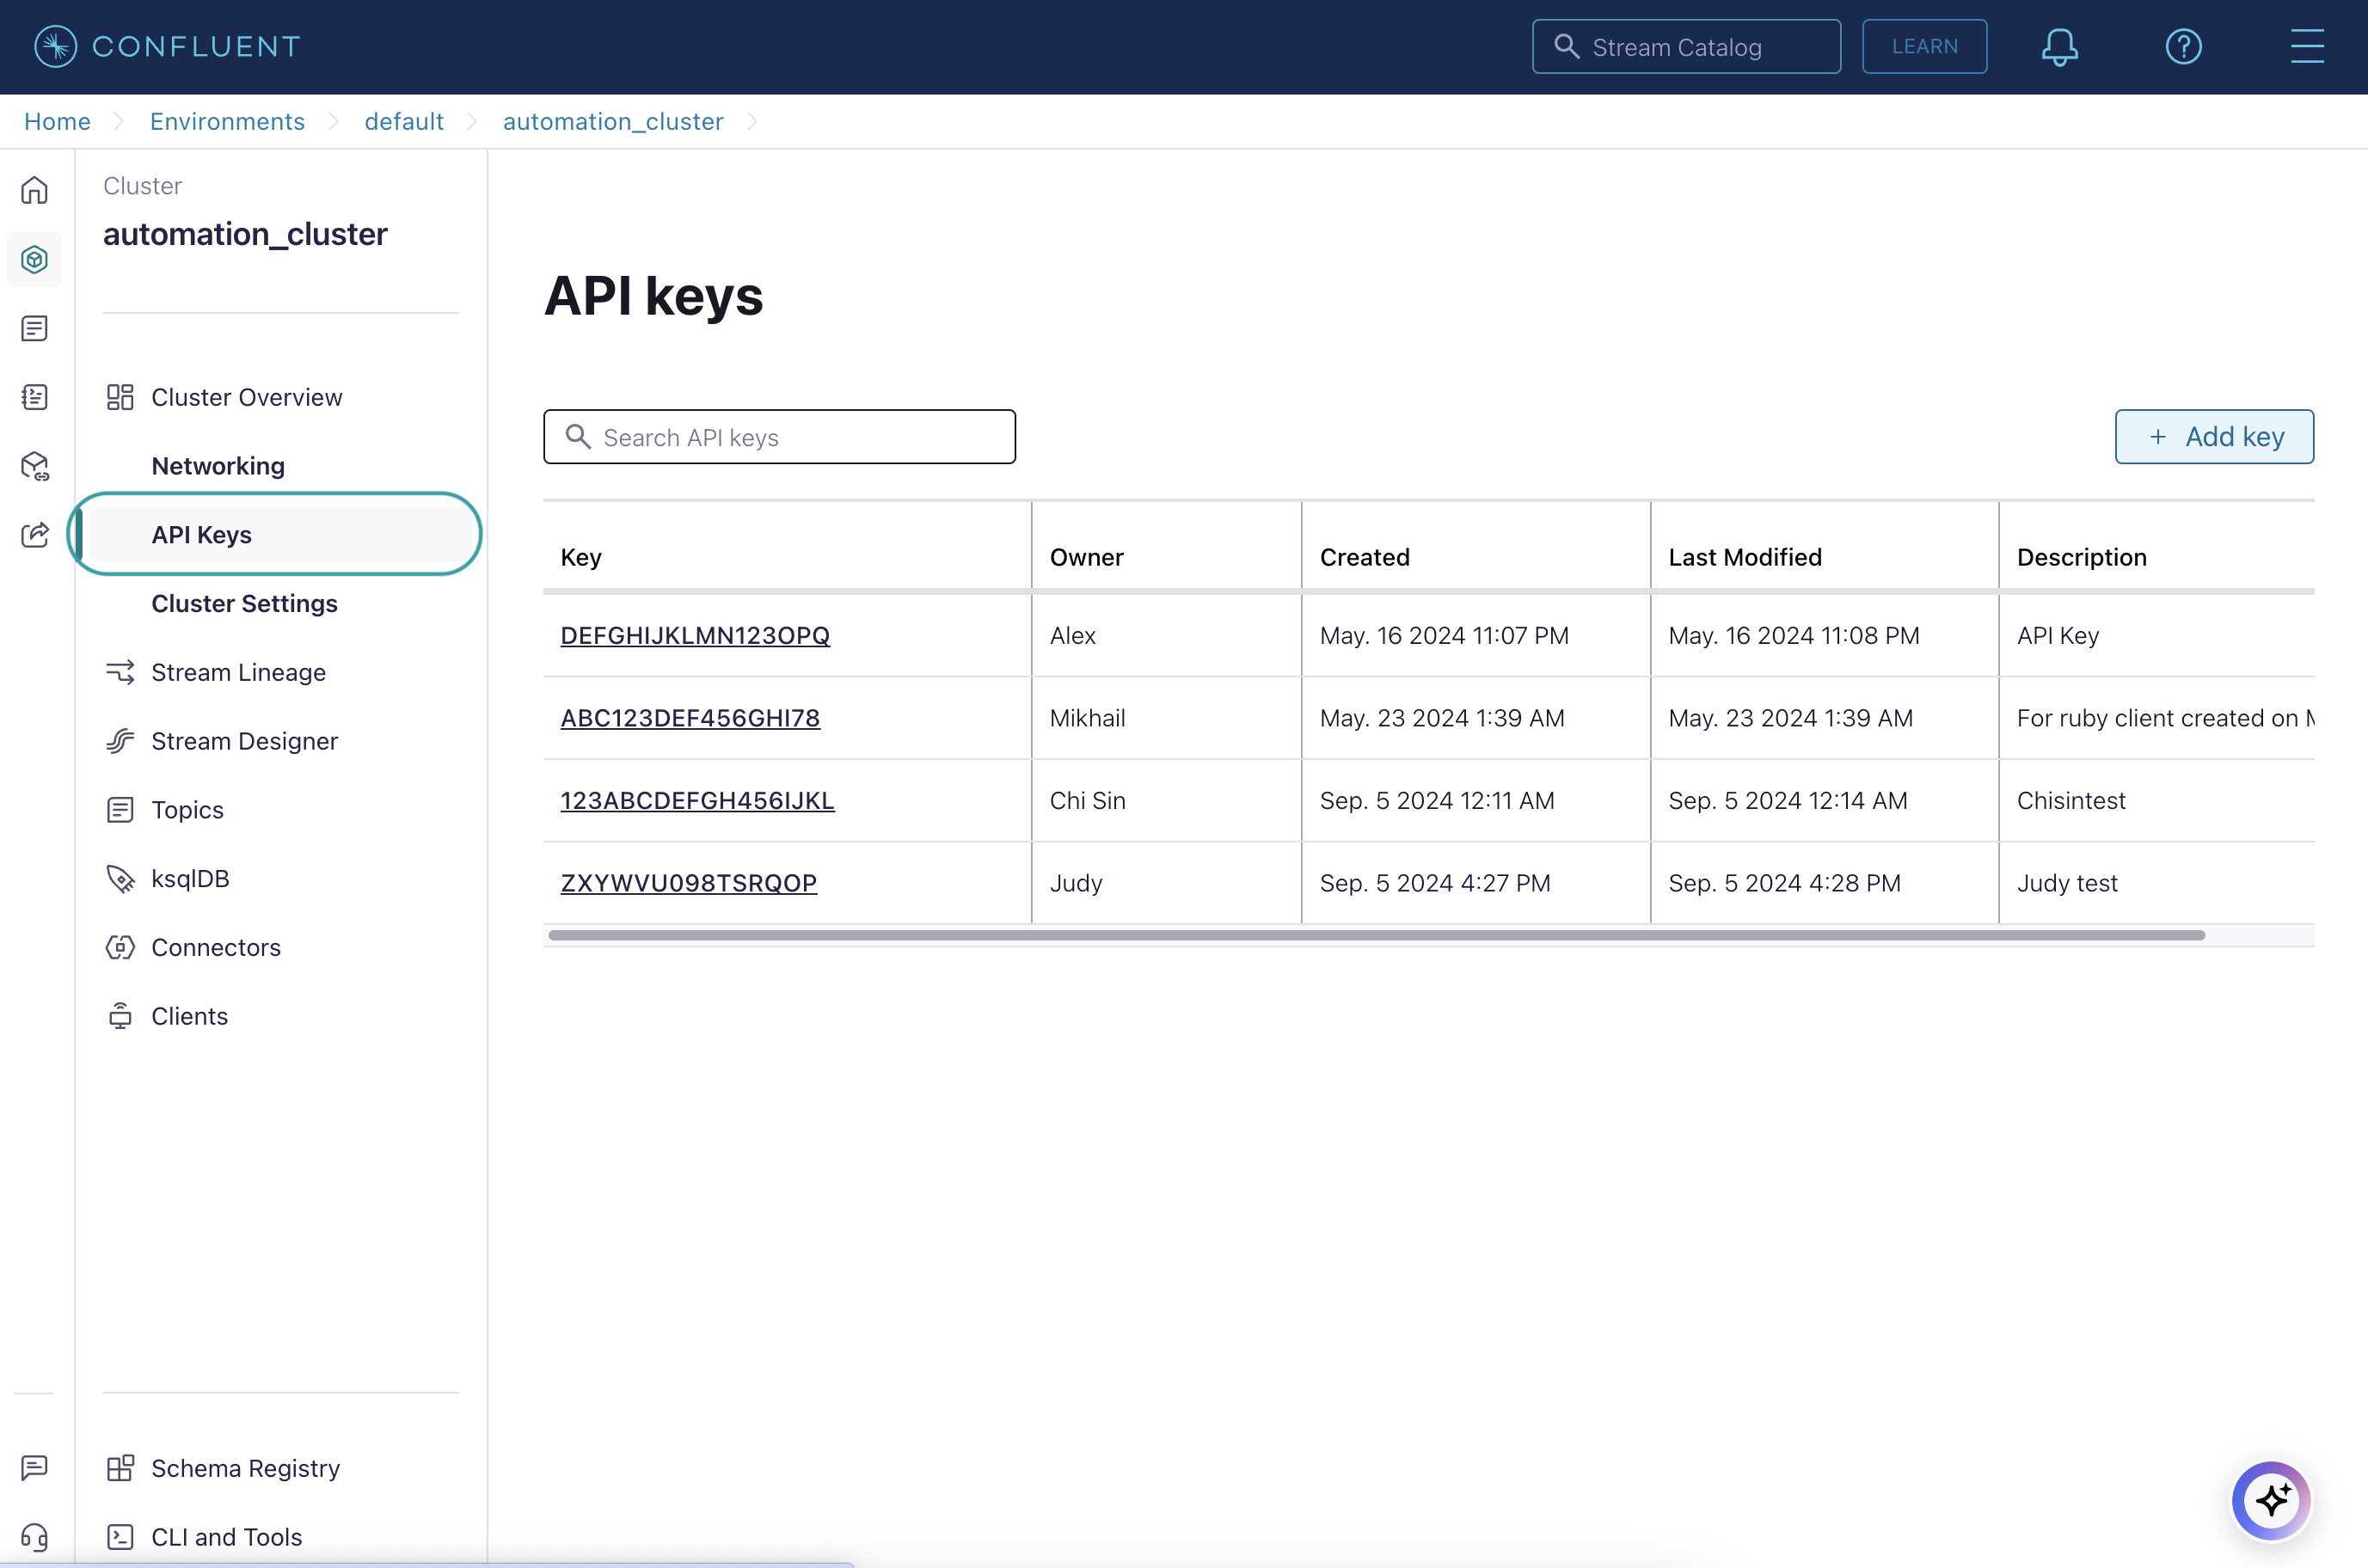
Task: Click the support headset icon at sidebar bottom
Action: [35, 1537]
